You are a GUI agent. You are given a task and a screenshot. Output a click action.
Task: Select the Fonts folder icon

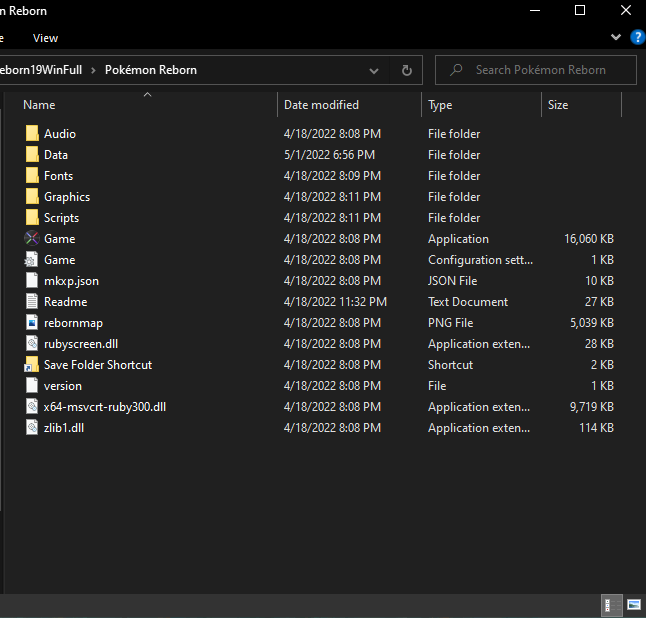(32, 176)
